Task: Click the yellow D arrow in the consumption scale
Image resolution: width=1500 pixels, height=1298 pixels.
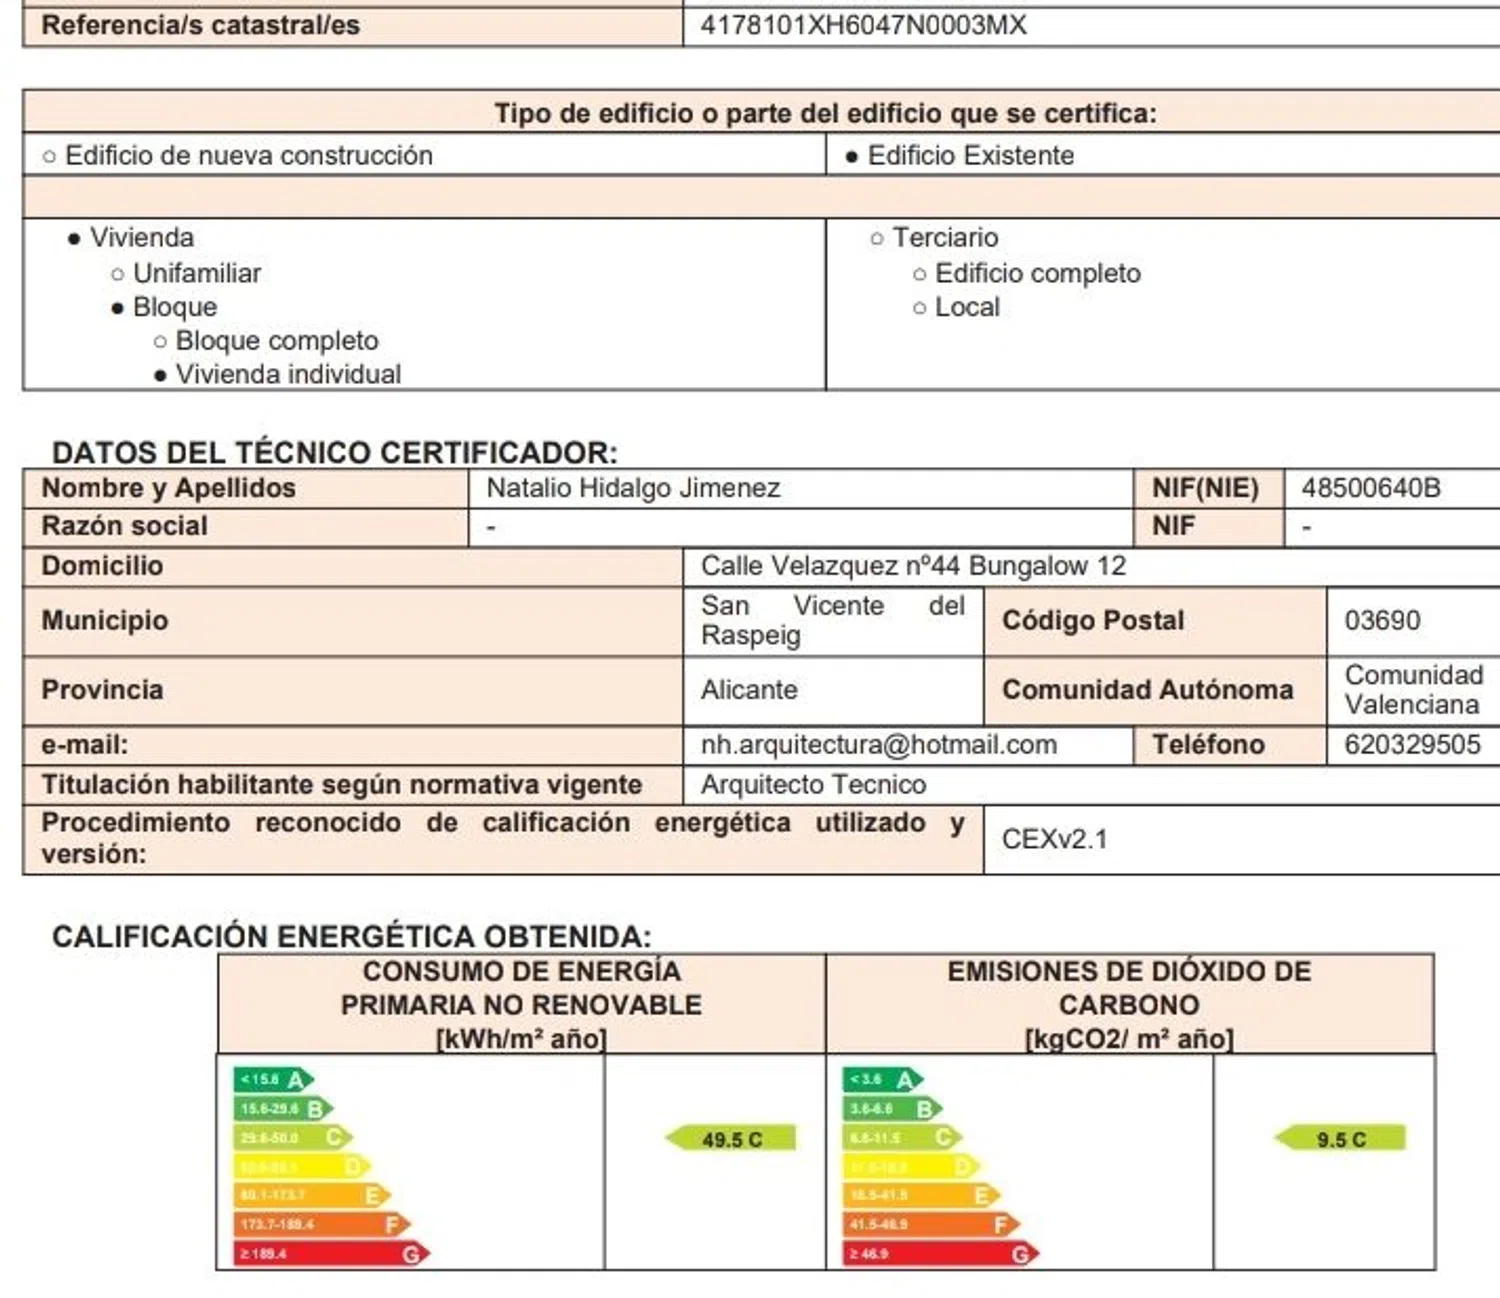Action: coord(303,1167)
